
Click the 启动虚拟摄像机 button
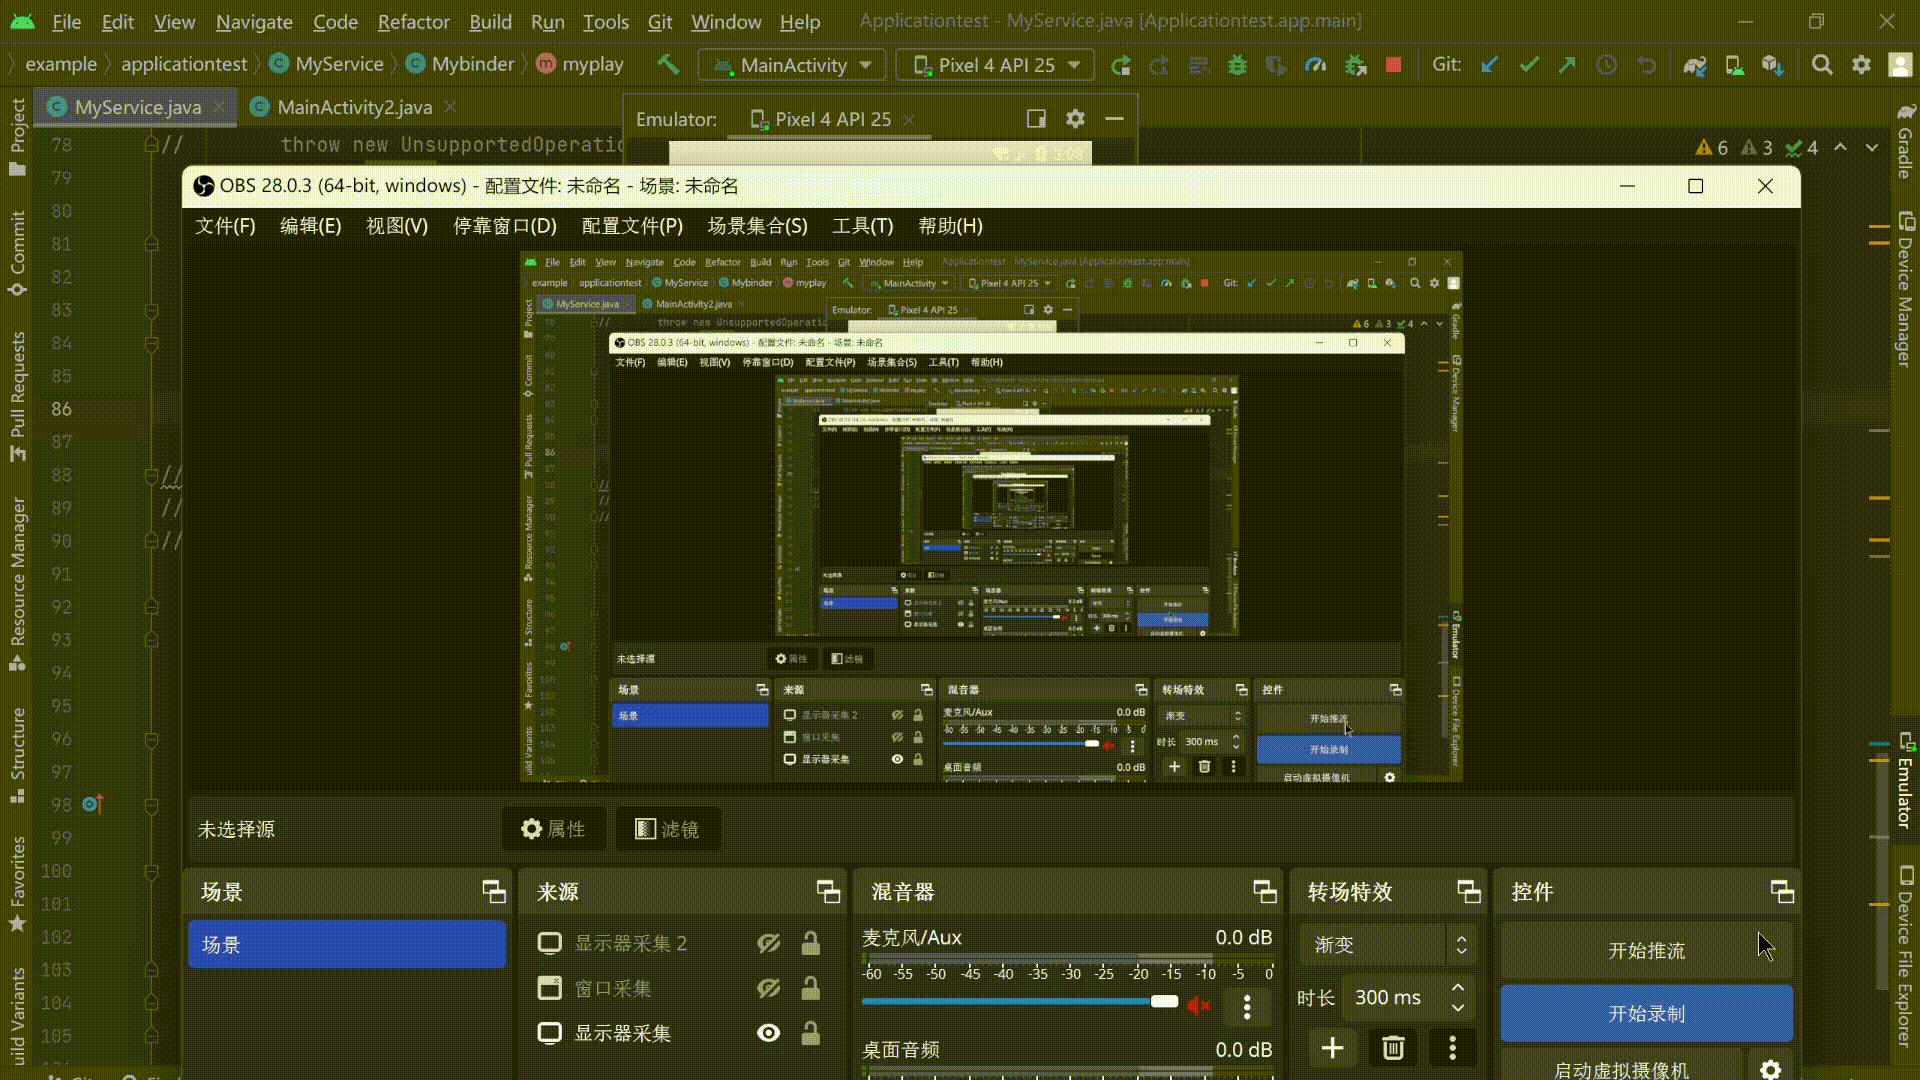click(1620, 1069)
